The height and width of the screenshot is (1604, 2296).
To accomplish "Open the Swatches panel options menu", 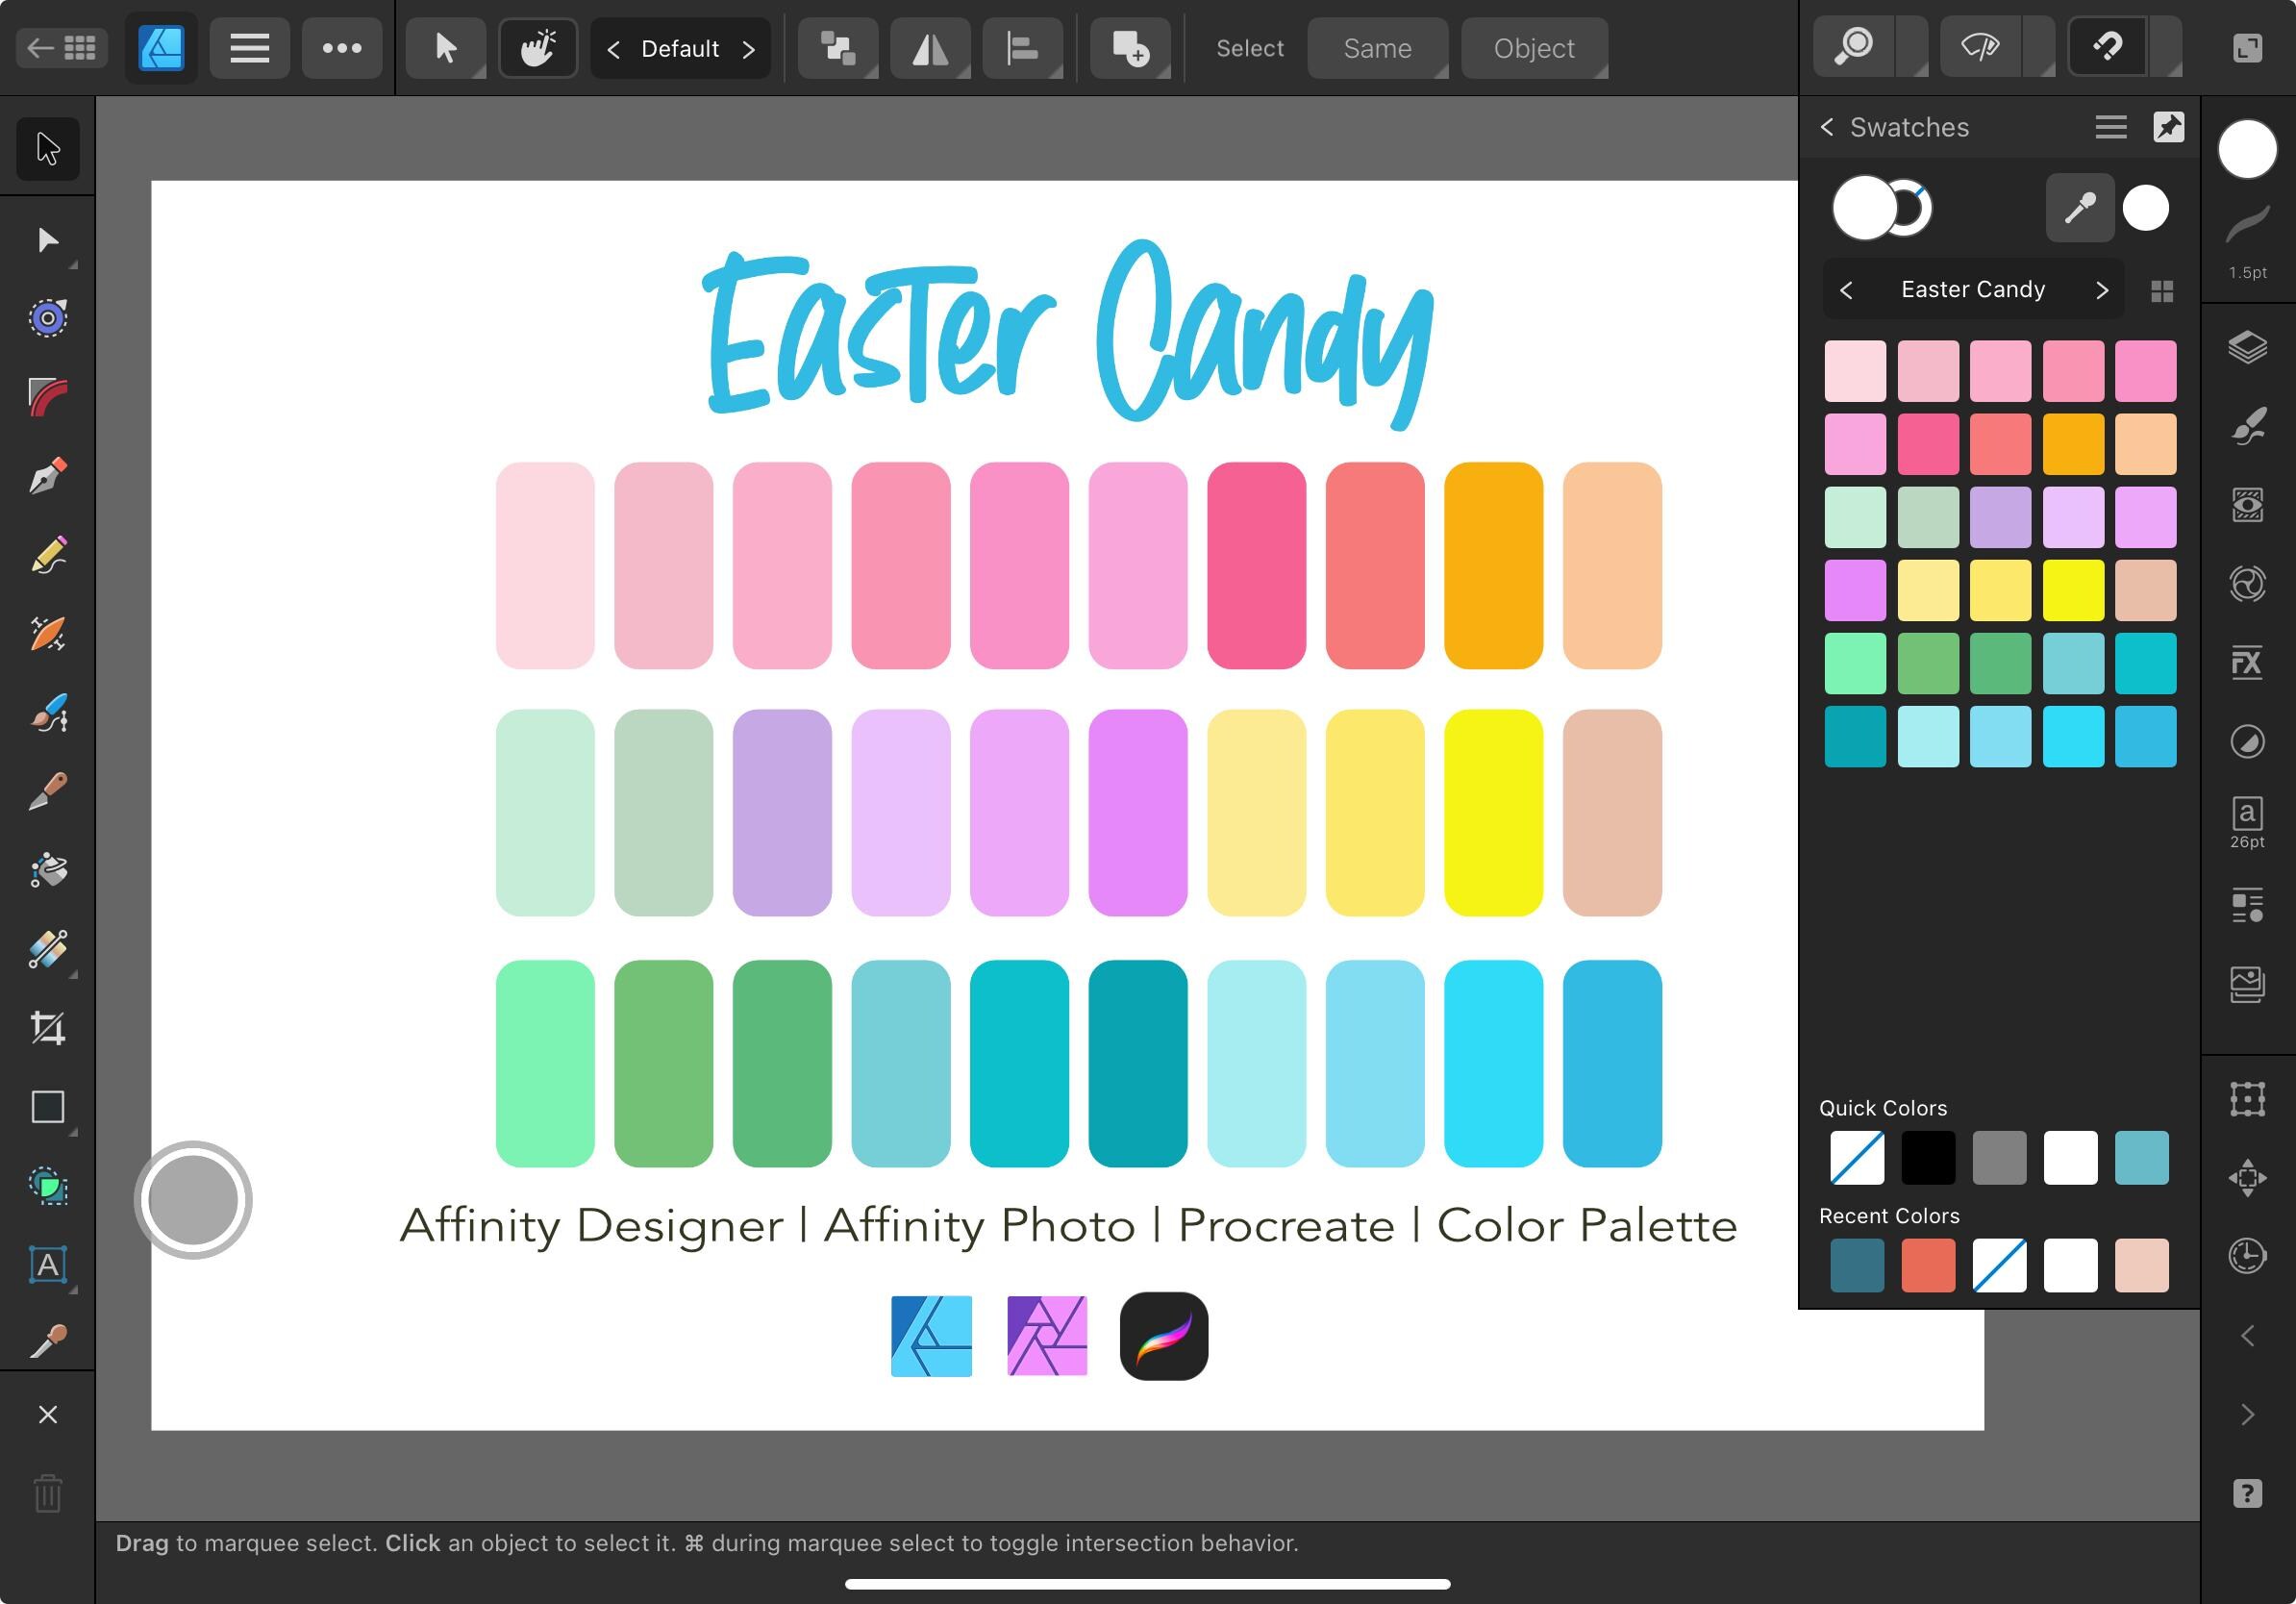I will pos(2110,127).
